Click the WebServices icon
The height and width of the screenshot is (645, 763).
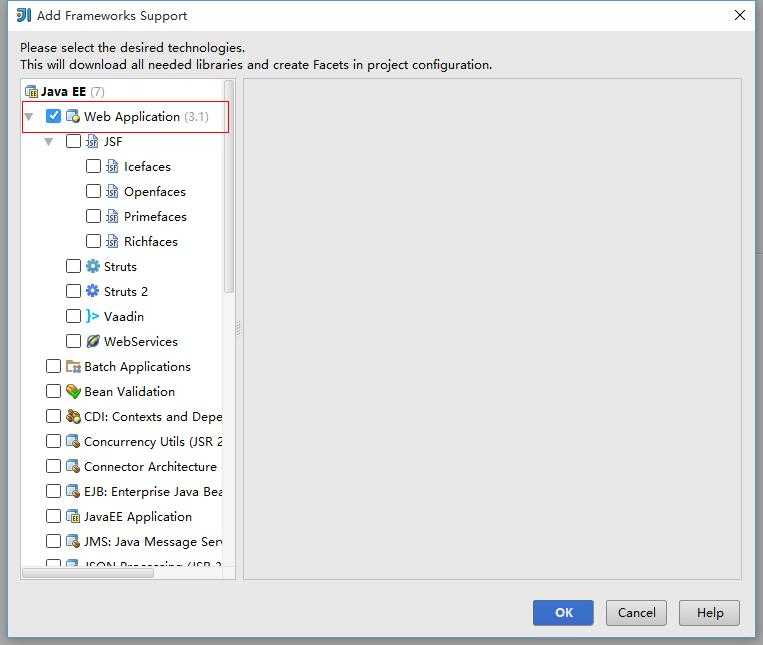tap(92, 341)
